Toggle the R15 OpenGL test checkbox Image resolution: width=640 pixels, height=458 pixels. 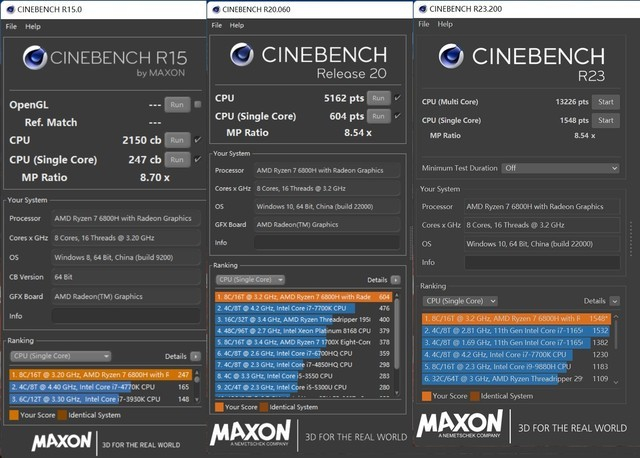pos(196,104)
